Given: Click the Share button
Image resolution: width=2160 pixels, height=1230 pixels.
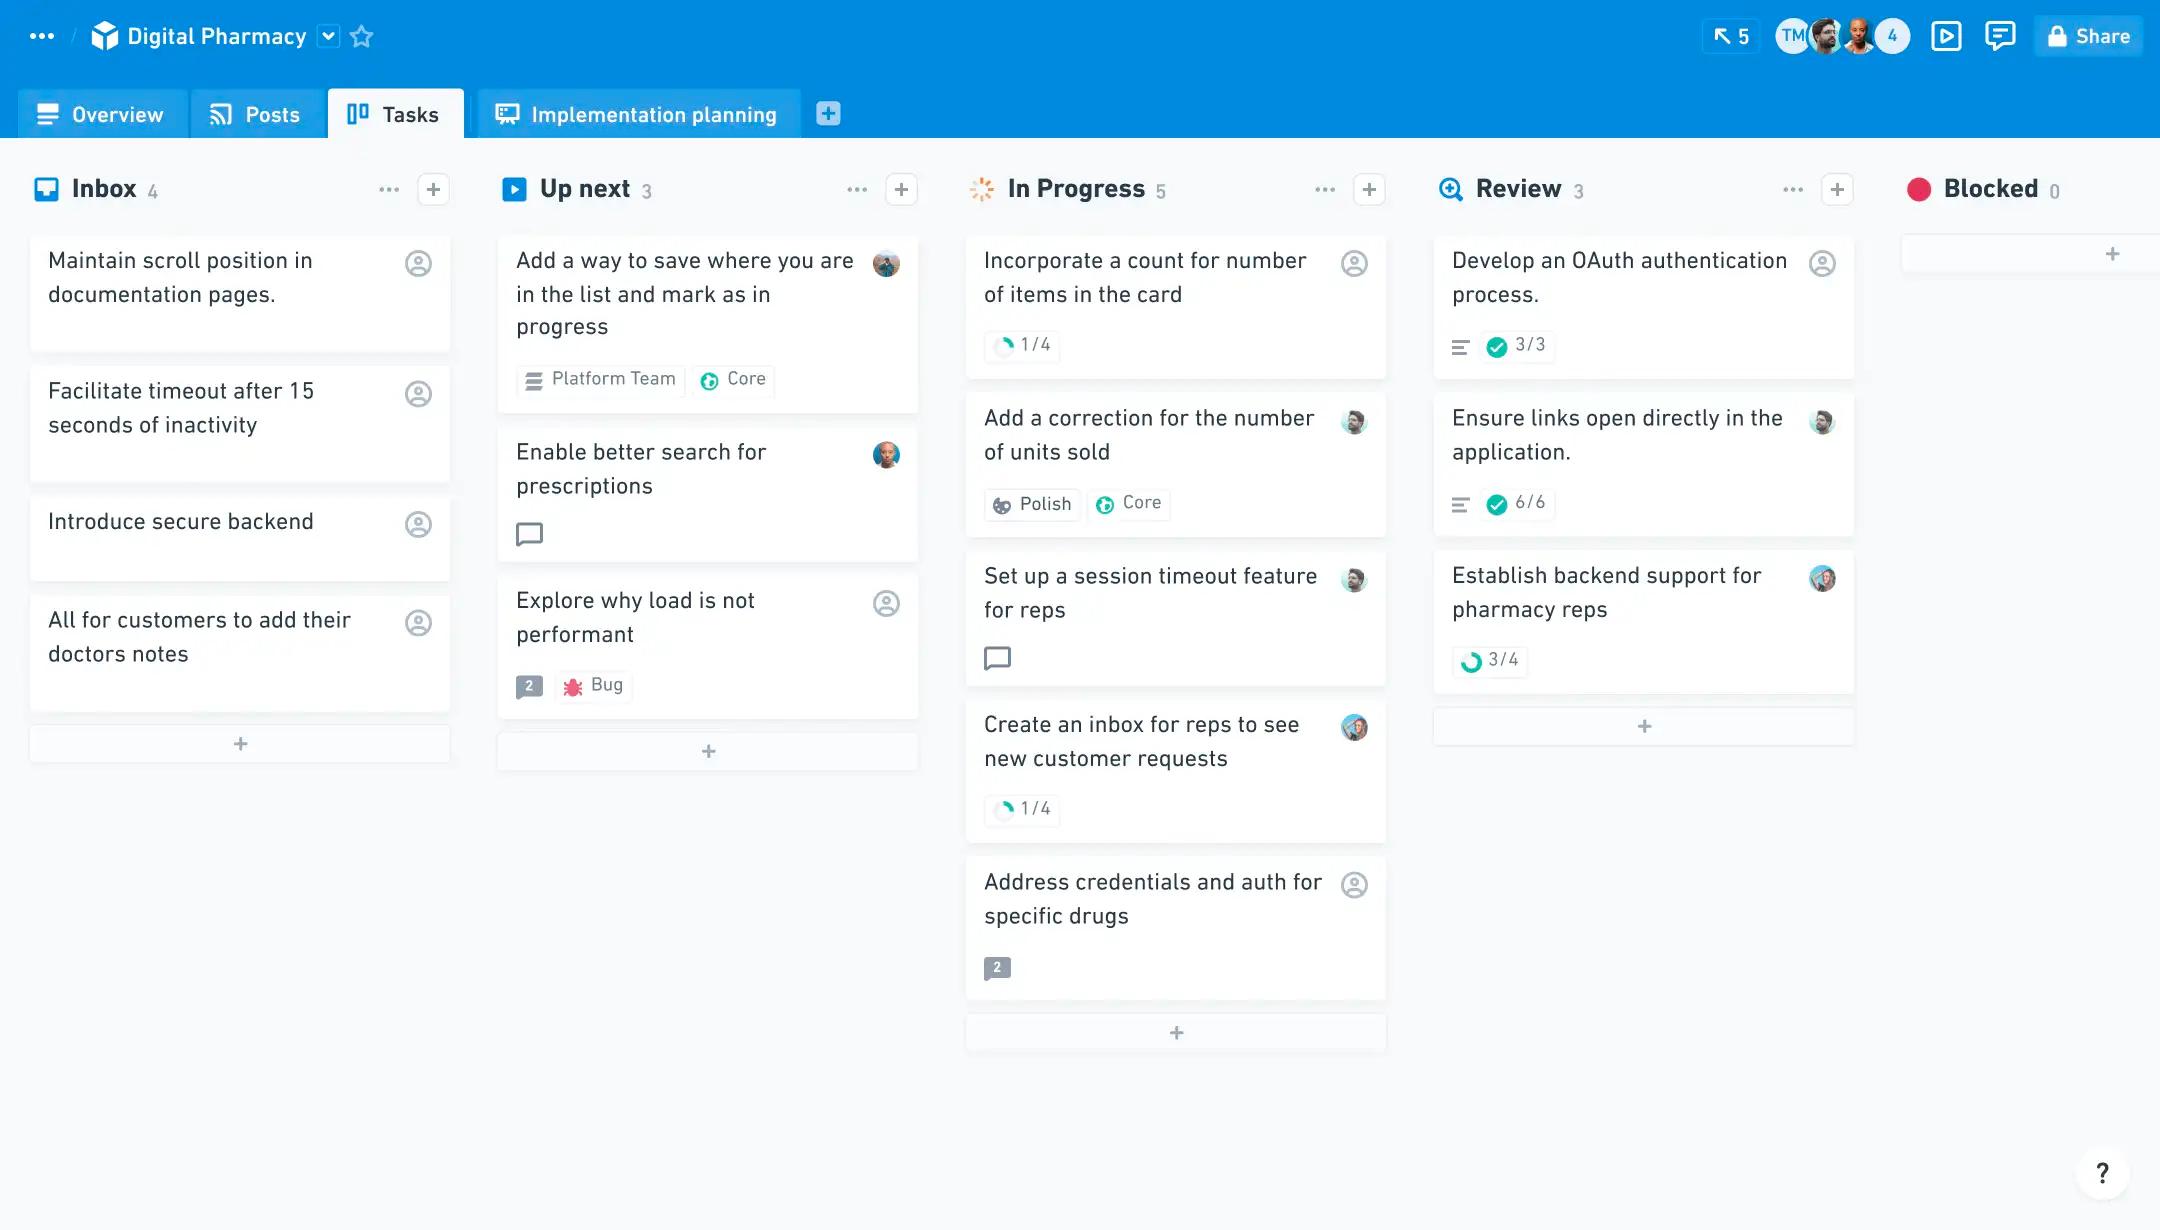Looking at the screenshot, I should (x=2088, y=37).
